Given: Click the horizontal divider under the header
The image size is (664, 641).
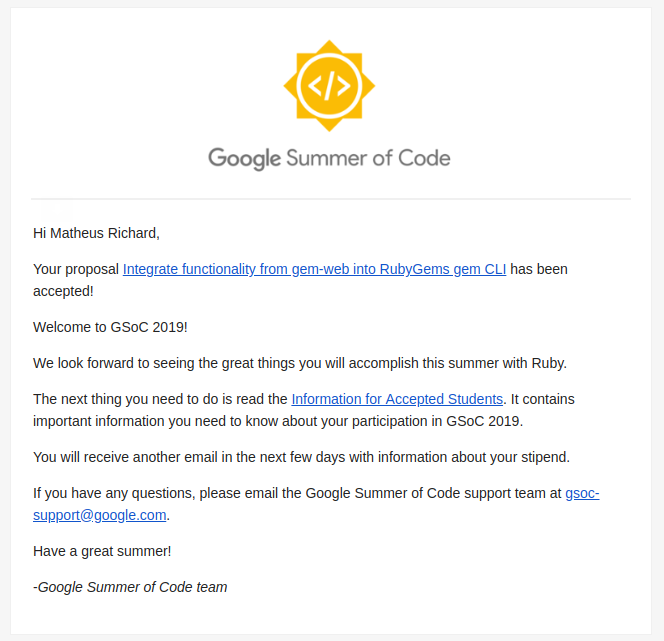Looking at the screenshot, I should tap(331, 199).
